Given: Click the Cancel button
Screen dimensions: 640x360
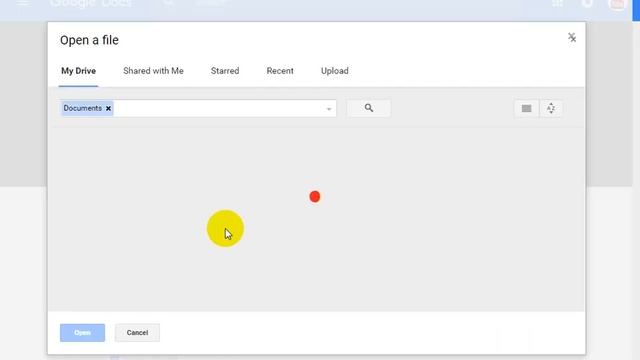Looking at the screenshot, I should pyautogui.click(x=137, y=333).
